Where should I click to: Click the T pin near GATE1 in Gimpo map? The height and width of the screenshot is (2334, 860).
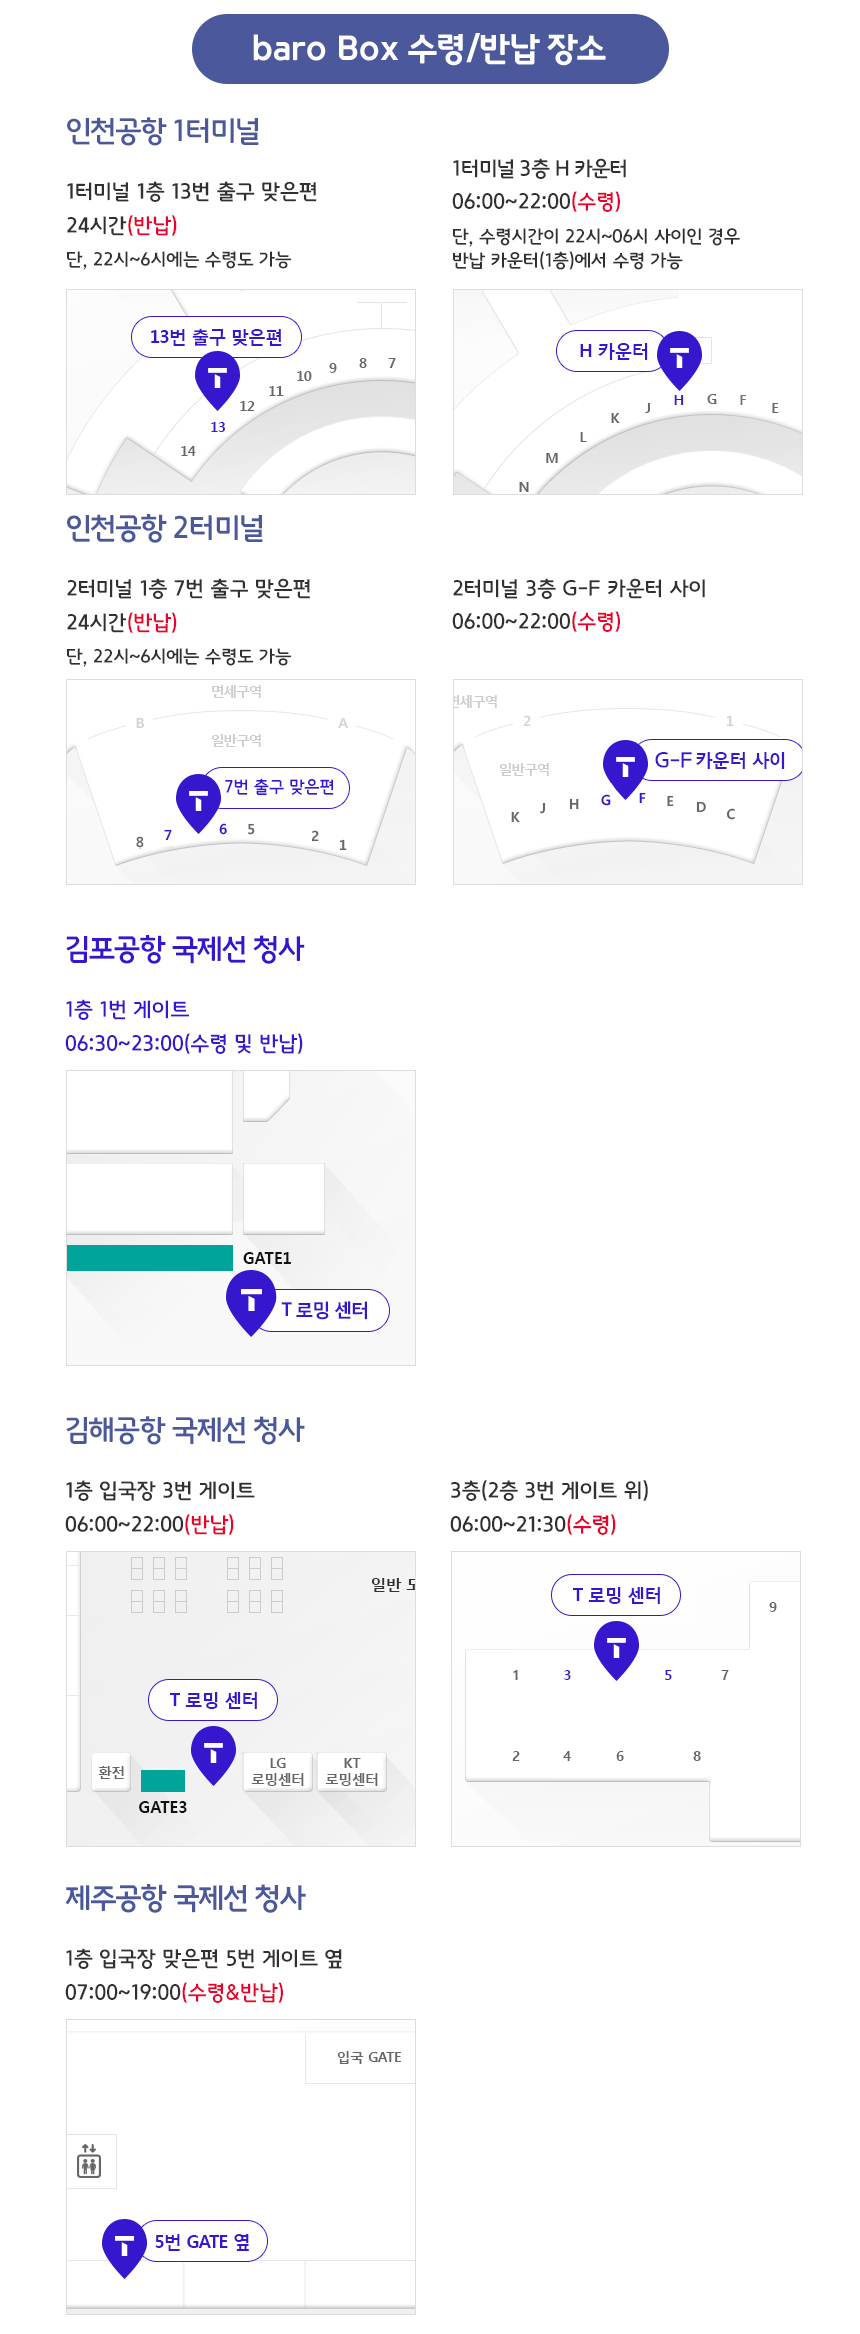tap(251, 1299)
